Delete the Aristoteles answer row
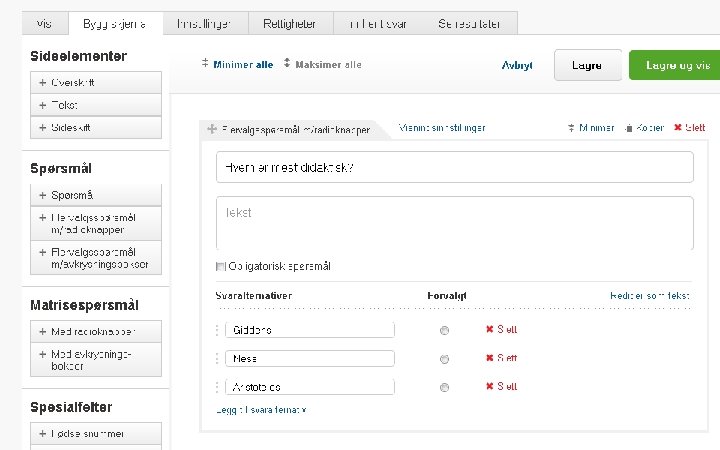 pos(501,386)
